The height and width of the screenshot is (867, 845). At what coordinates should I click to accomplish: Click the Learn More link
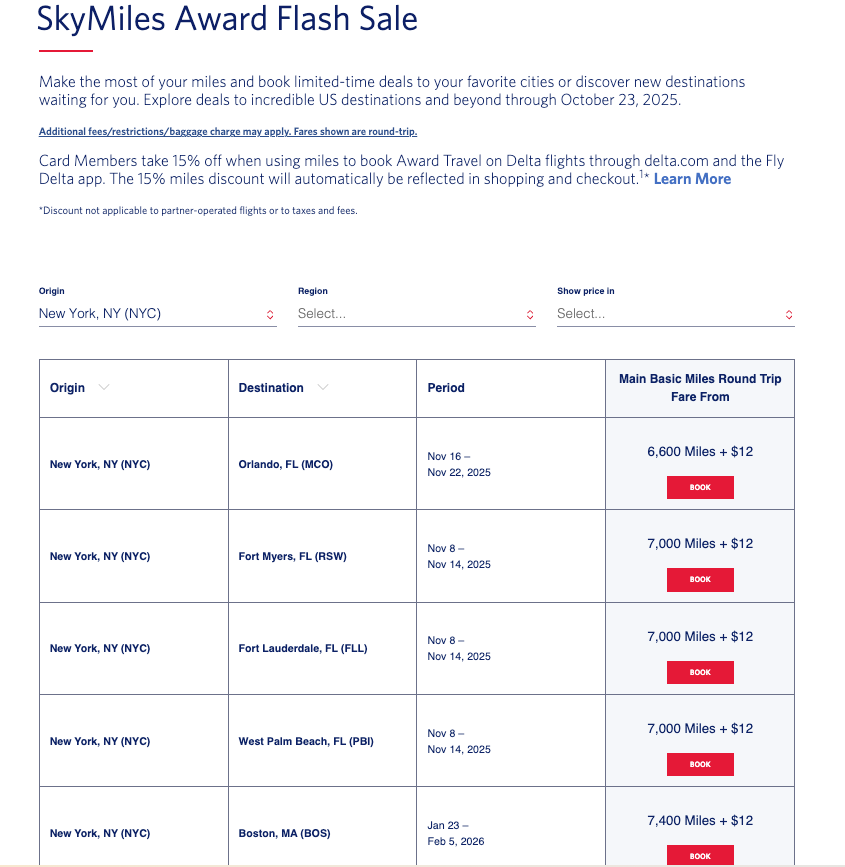point(692,179)
